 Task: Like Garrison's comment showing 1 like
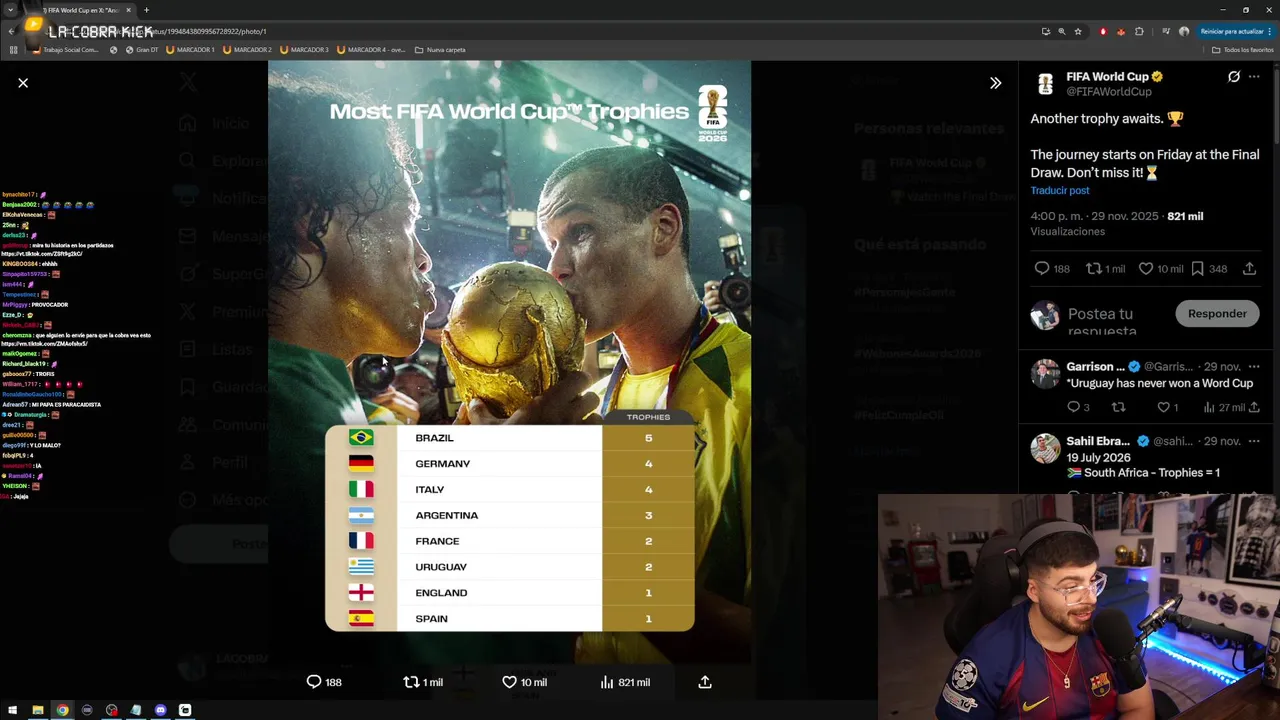coord(1163,407)
